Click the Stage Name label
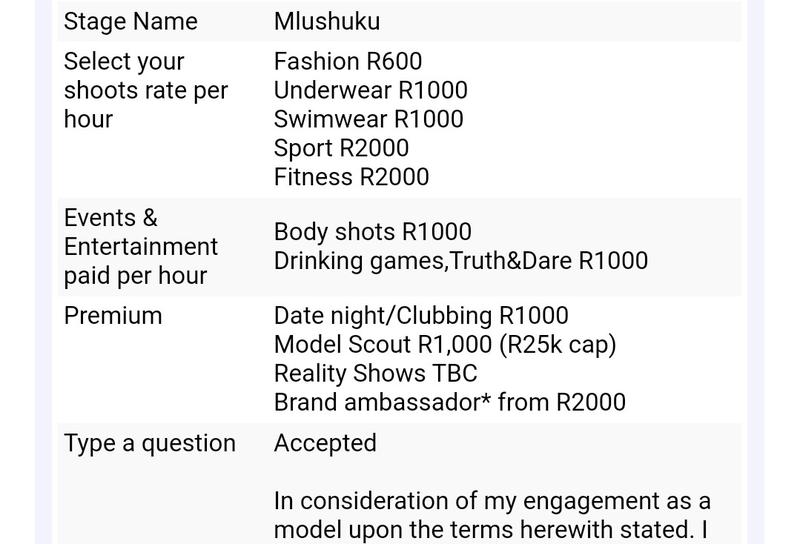This screenshot has width=800, height=544. tap(131, 21)
